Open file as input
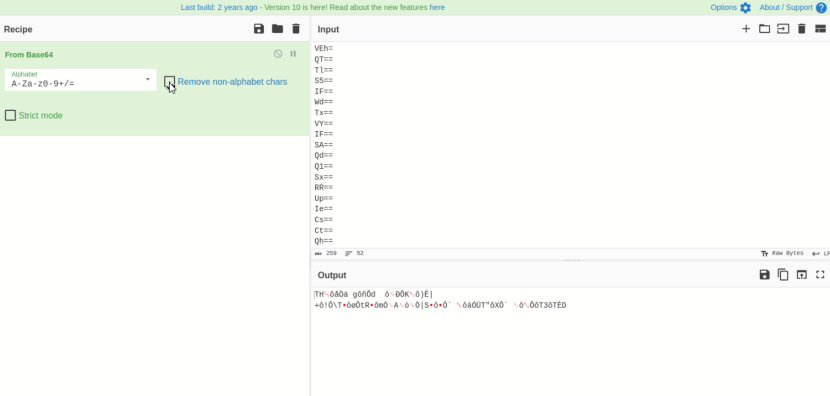830x396 pixels. pyautogui.click(x=783, y=29)
